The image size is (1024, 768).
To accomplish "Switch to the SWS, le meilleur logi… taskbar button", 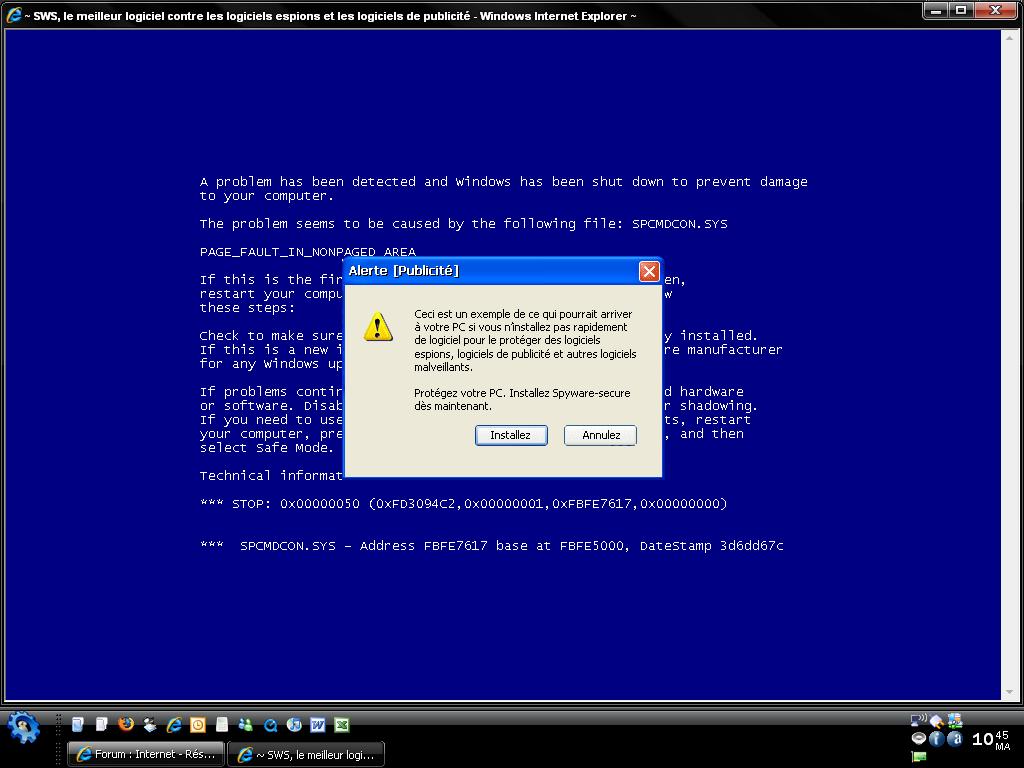I will click(306, 754).
